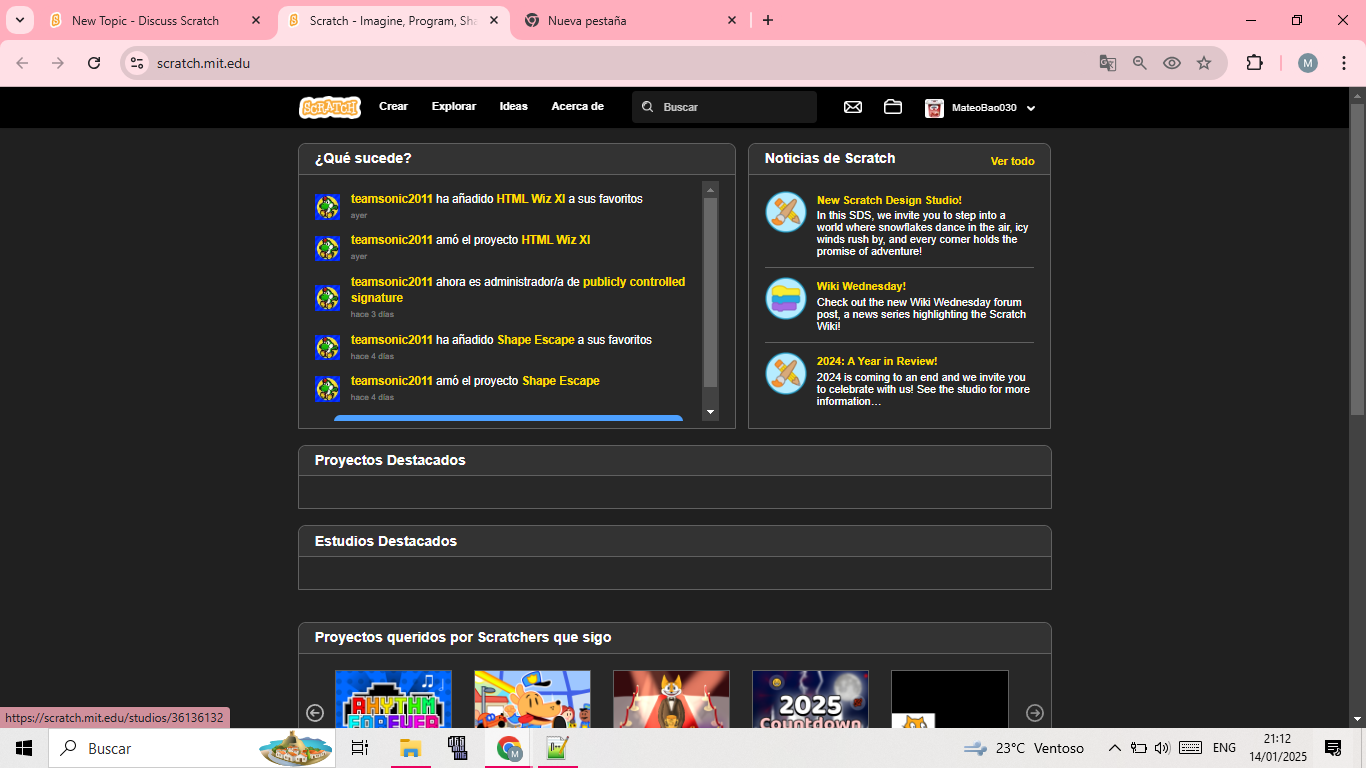This screenshot has width=1366, height=768.
Task: Click the Ver todo news link
Action: [x=1012, y=161]
